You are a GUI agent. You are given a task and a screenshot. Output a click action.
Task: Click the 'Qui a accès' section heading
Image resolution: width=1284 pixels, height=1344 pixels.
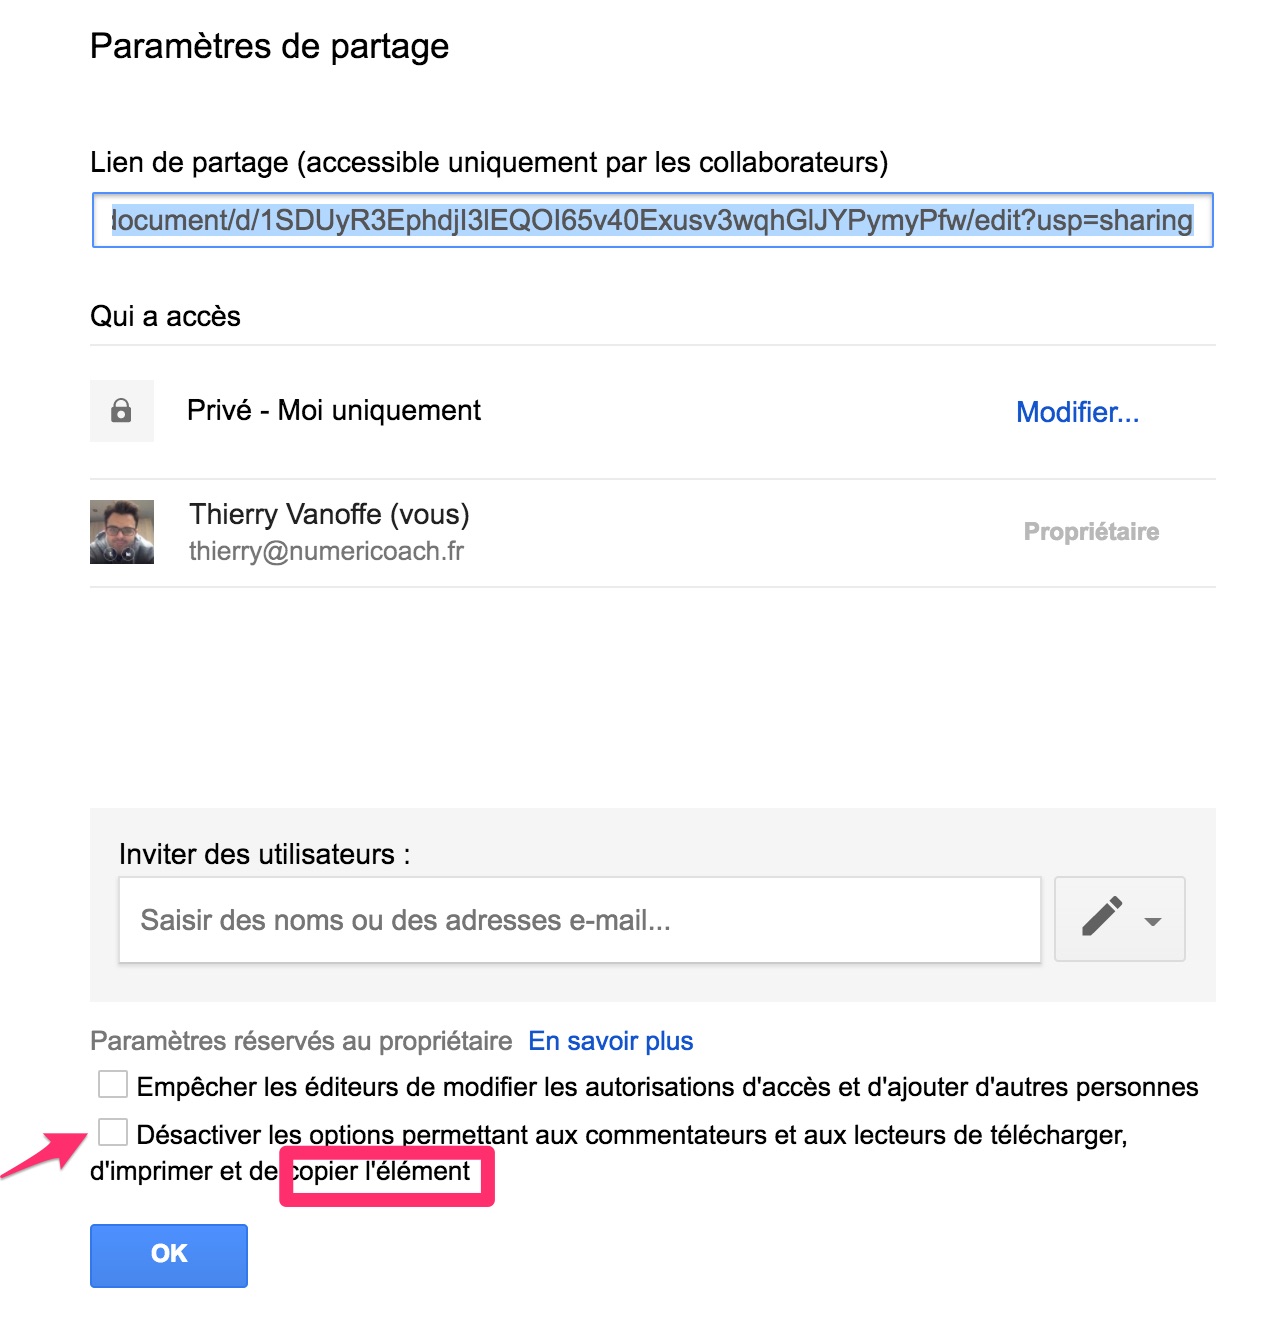165,316
